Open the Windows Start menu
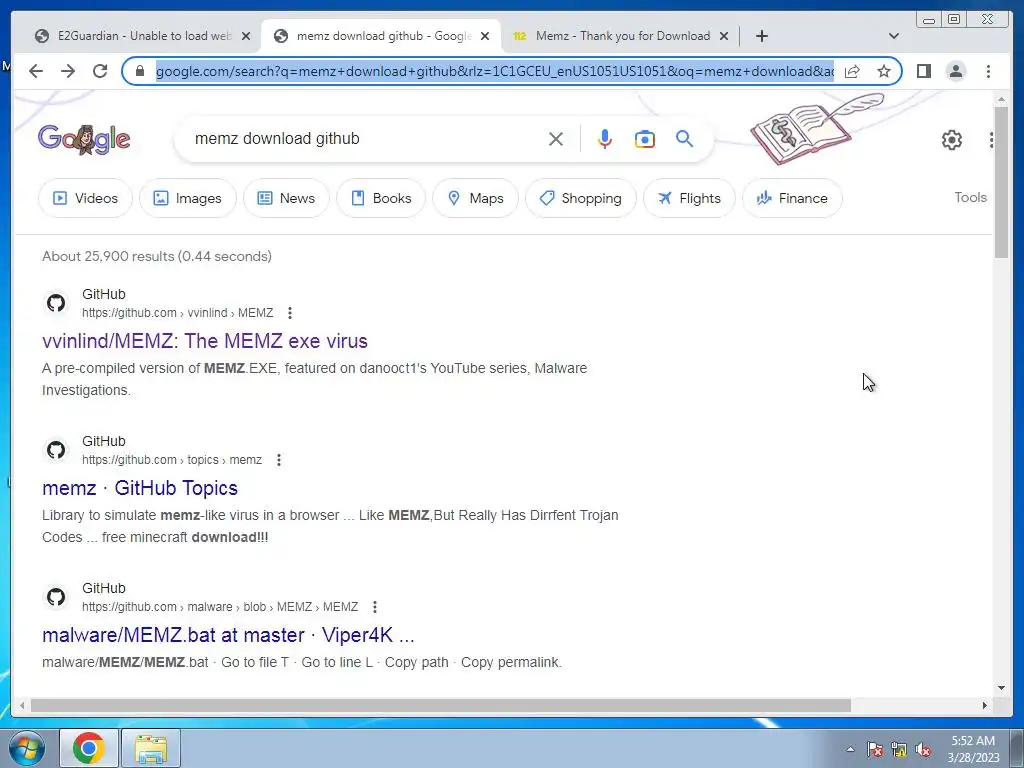1024x768 pixels. tap(27, 748)
